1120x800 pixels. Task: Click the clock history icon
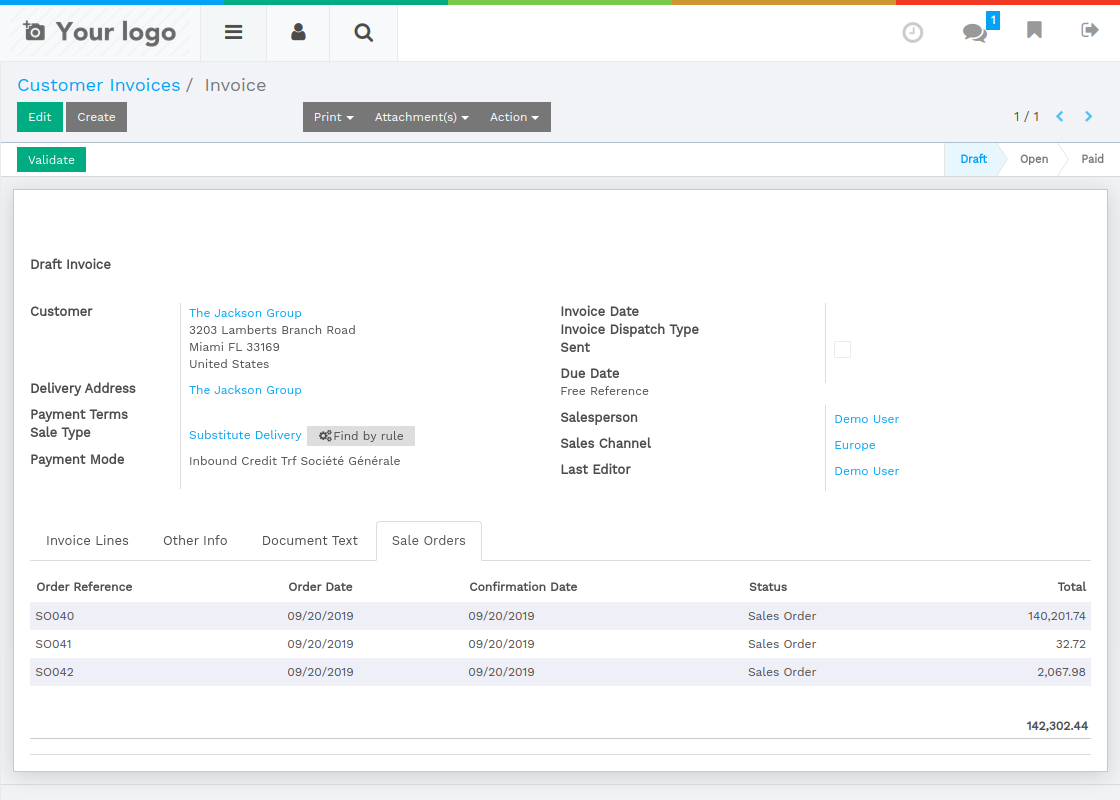(912, 31)
